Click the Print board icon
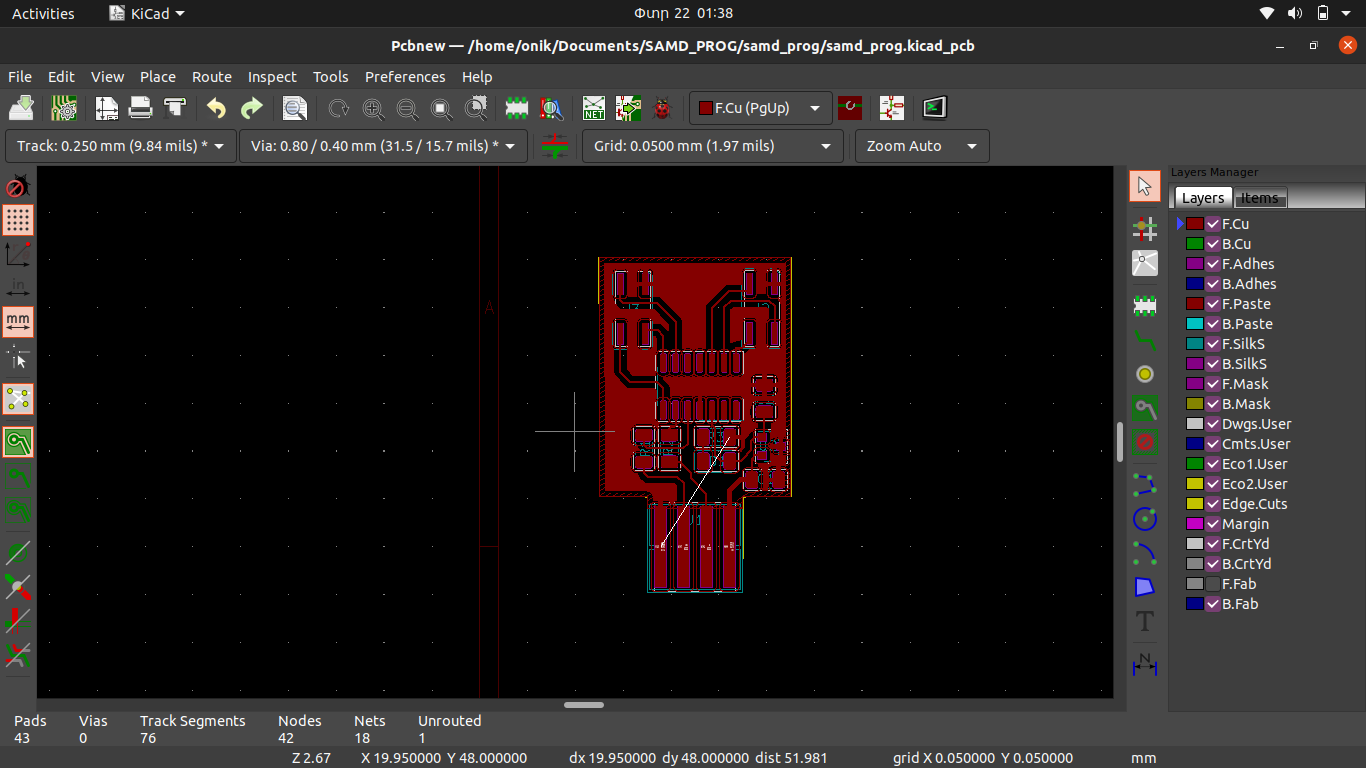Image resolution: width=1366 pixels, height=768 pixels. (x=140, y=108)
